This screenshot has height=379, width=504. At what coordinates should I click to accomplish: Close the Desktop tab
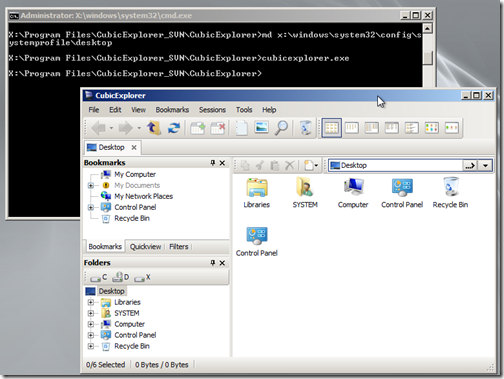134,147
